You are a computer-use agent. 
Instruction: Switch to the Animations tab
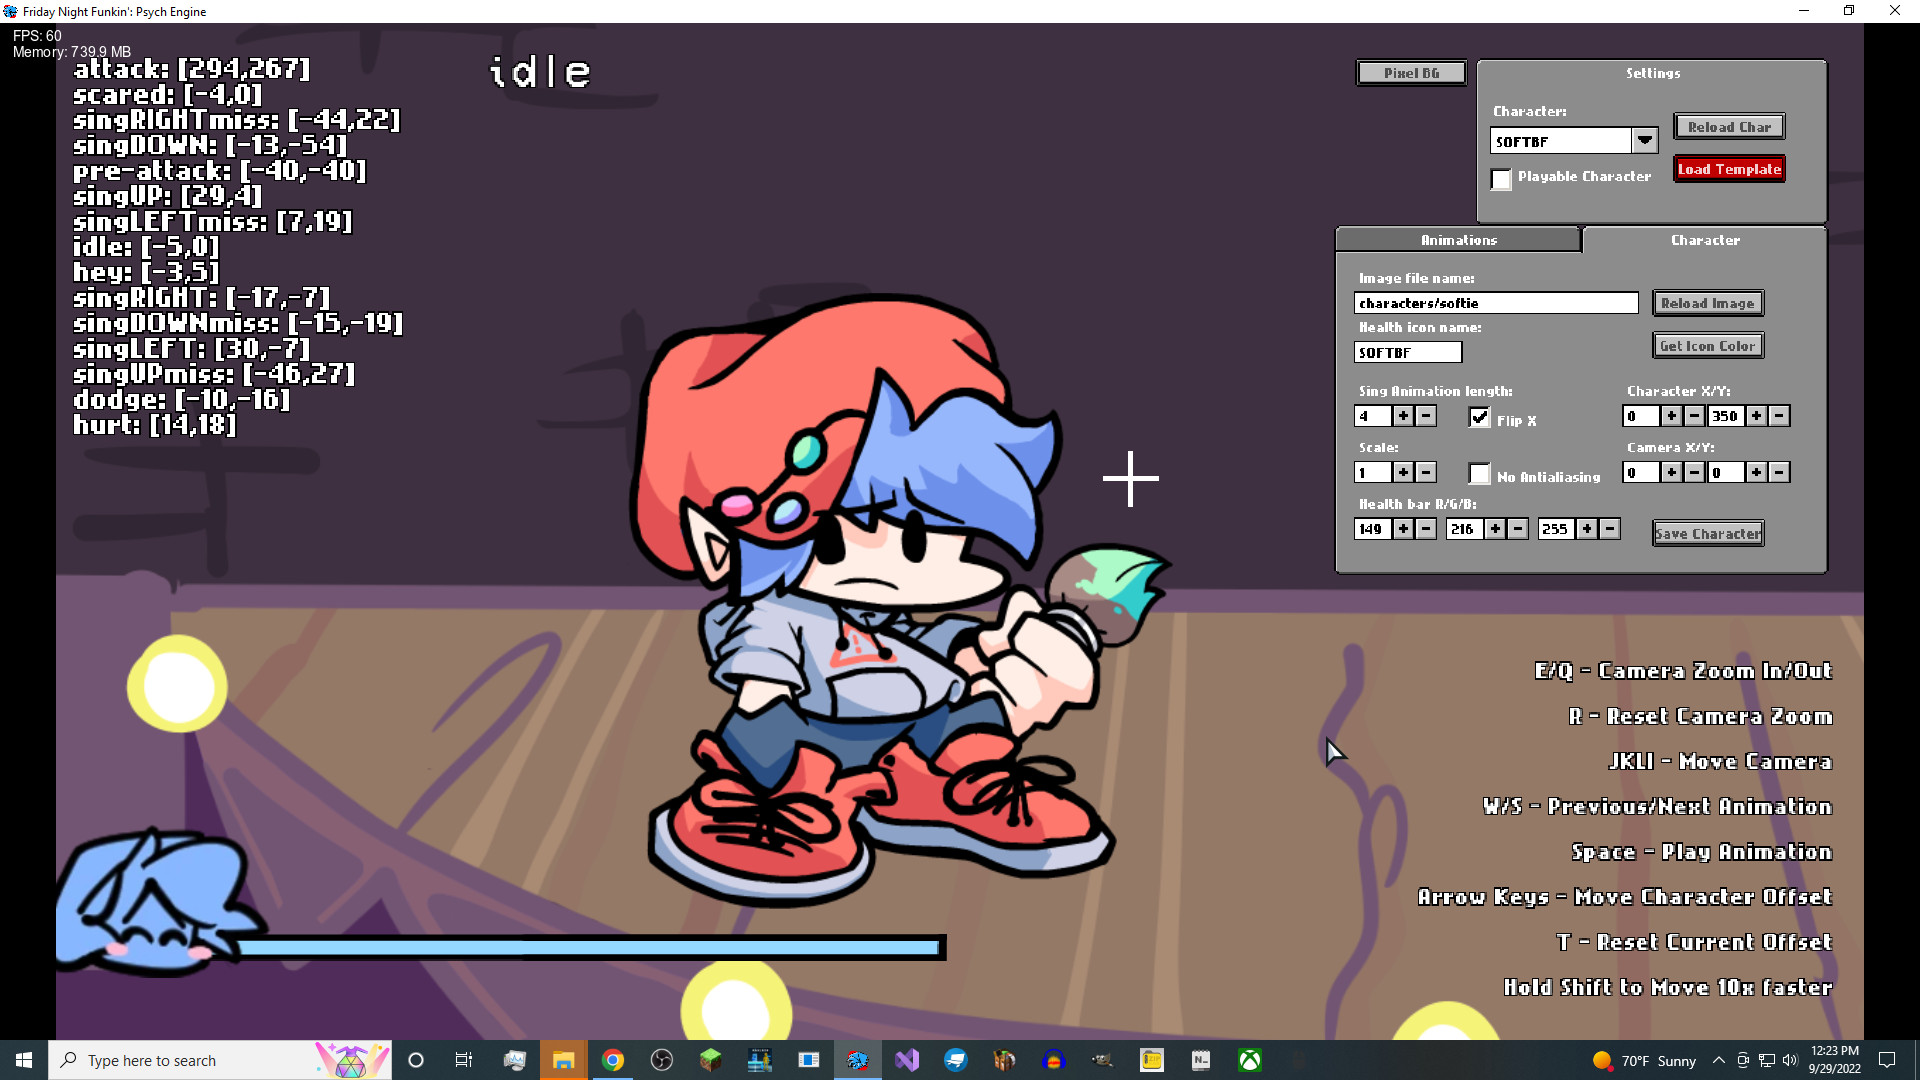click(1457, 239)
